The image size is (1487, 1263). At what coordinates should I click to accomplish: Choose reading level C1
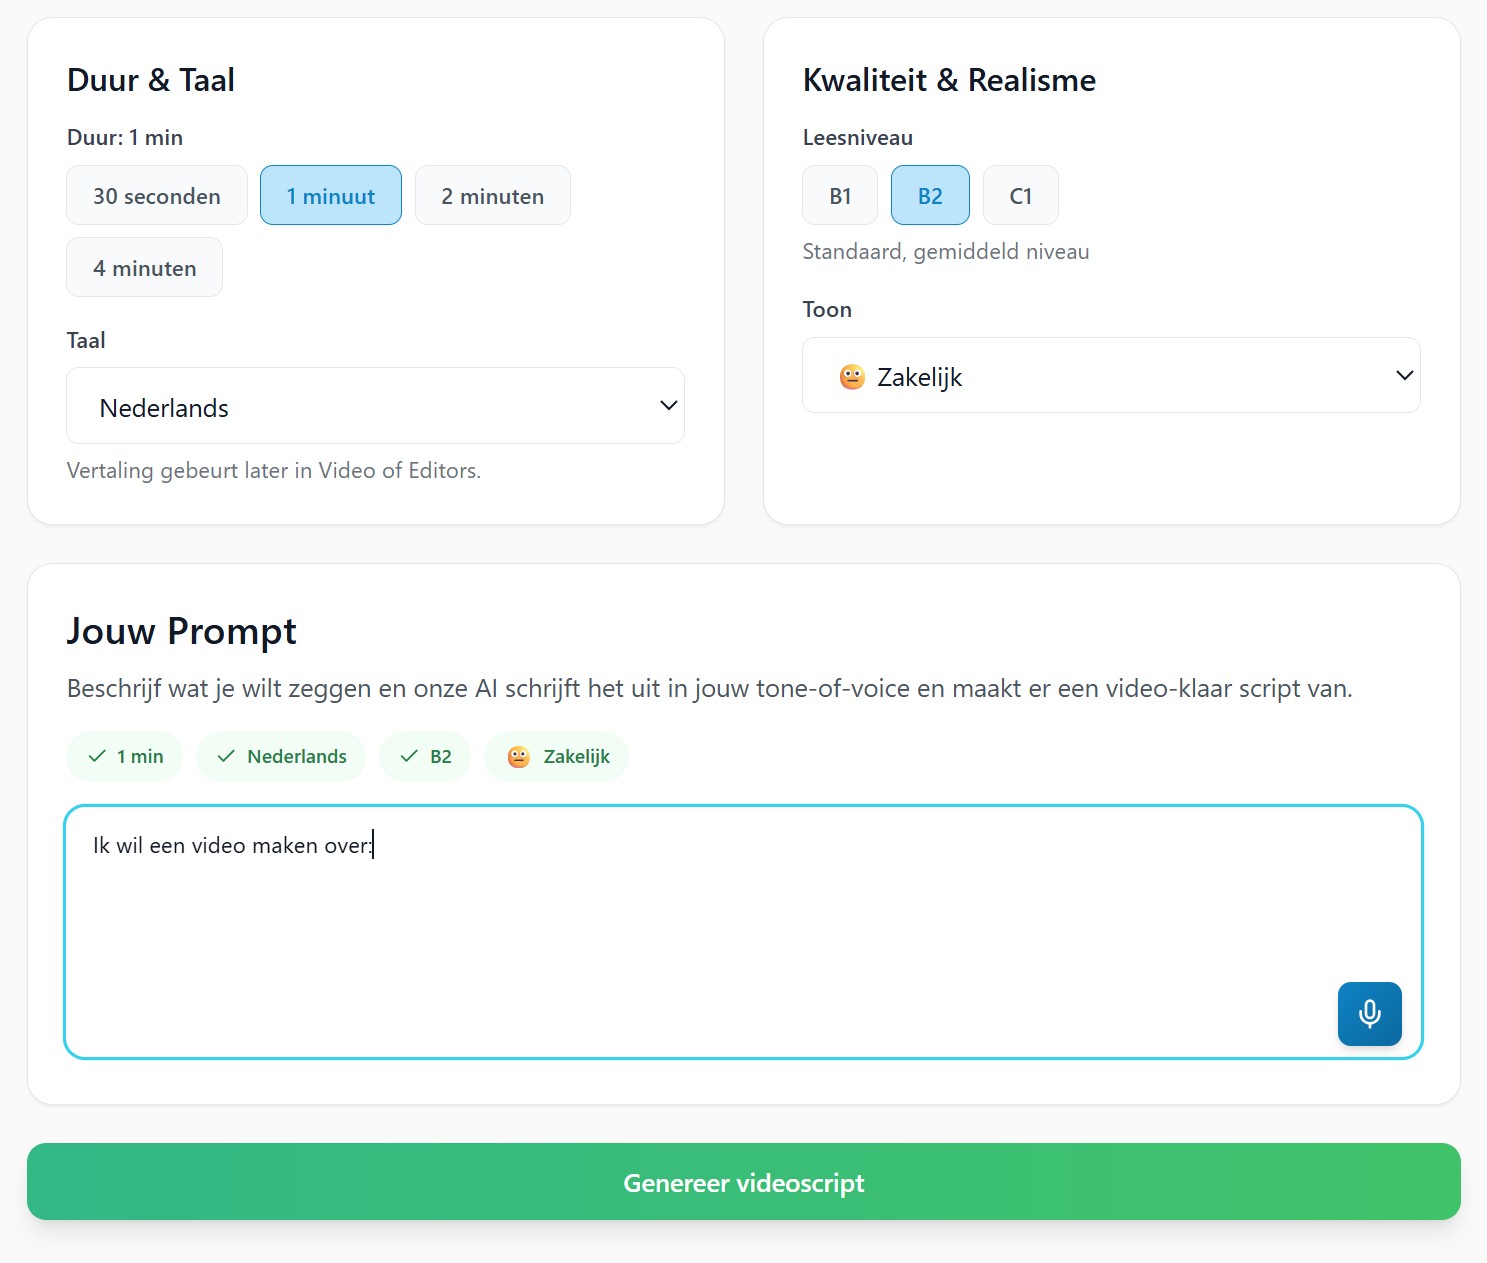[x=1020, y=196]
